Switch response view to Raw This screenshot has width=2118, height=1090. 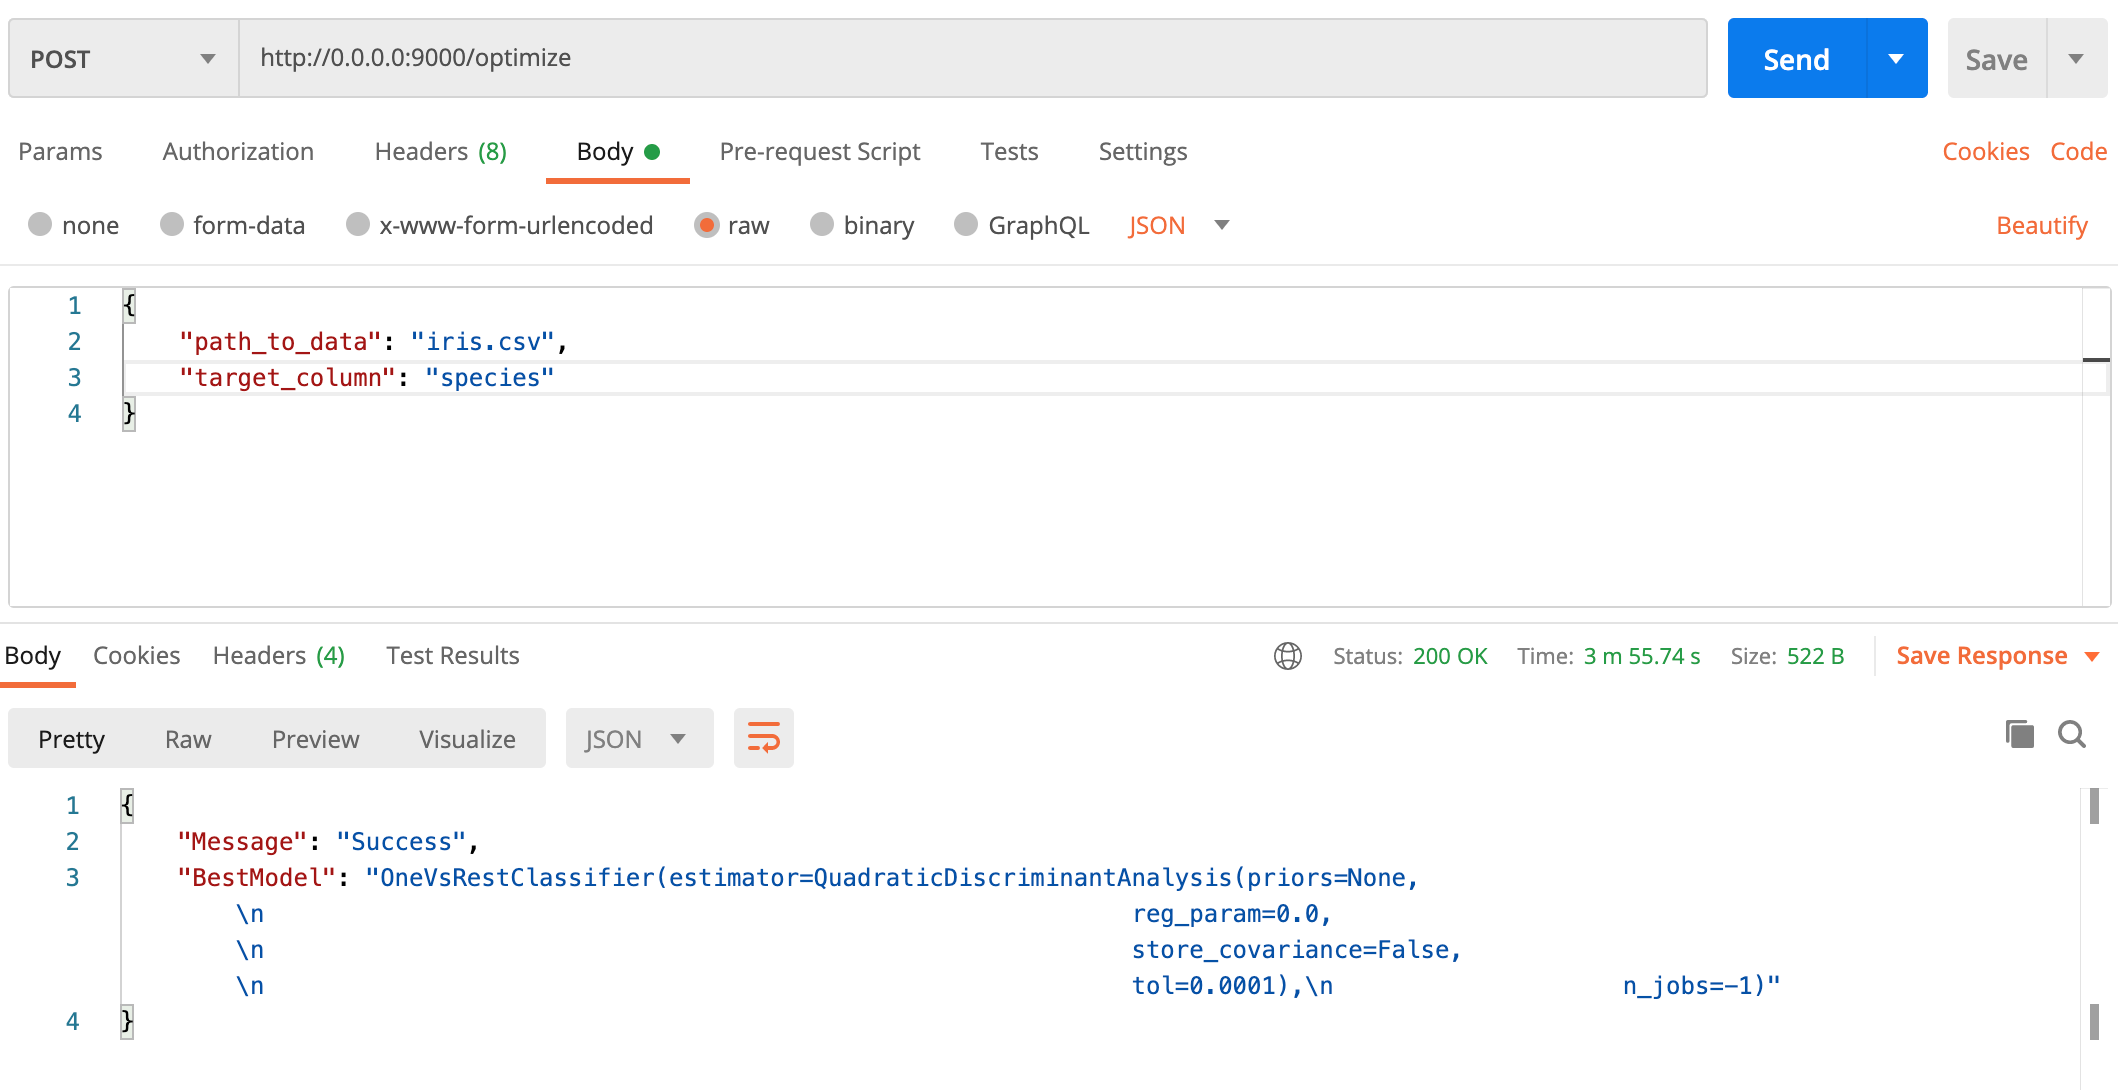click(188, 739)
